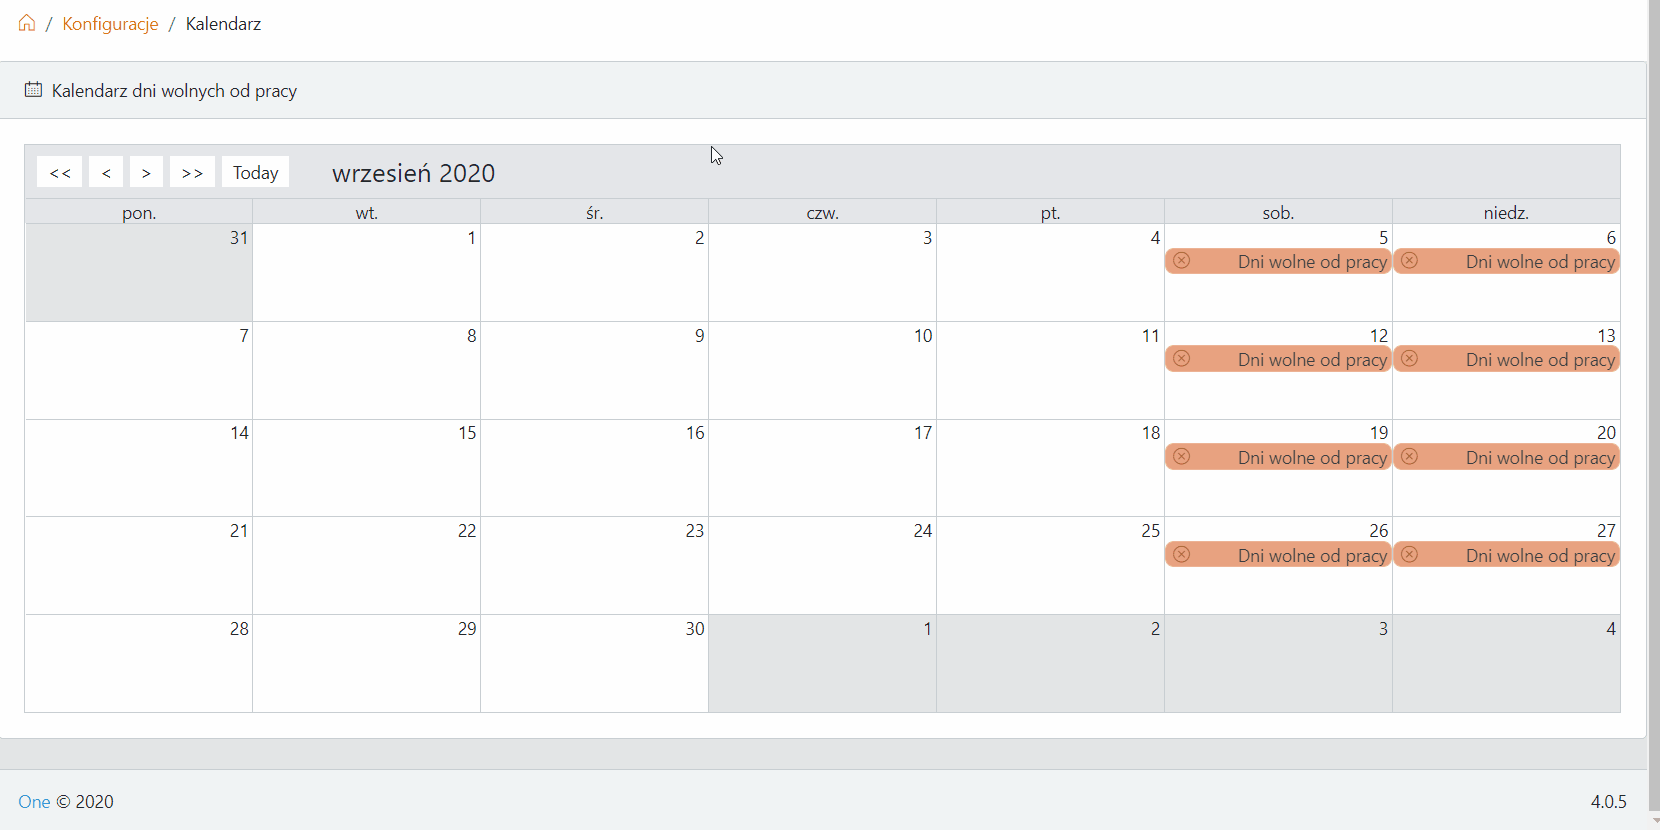Viewport: 1660px width, 830px height.
Task: Remove day off on September 27
Action: 1409,555
